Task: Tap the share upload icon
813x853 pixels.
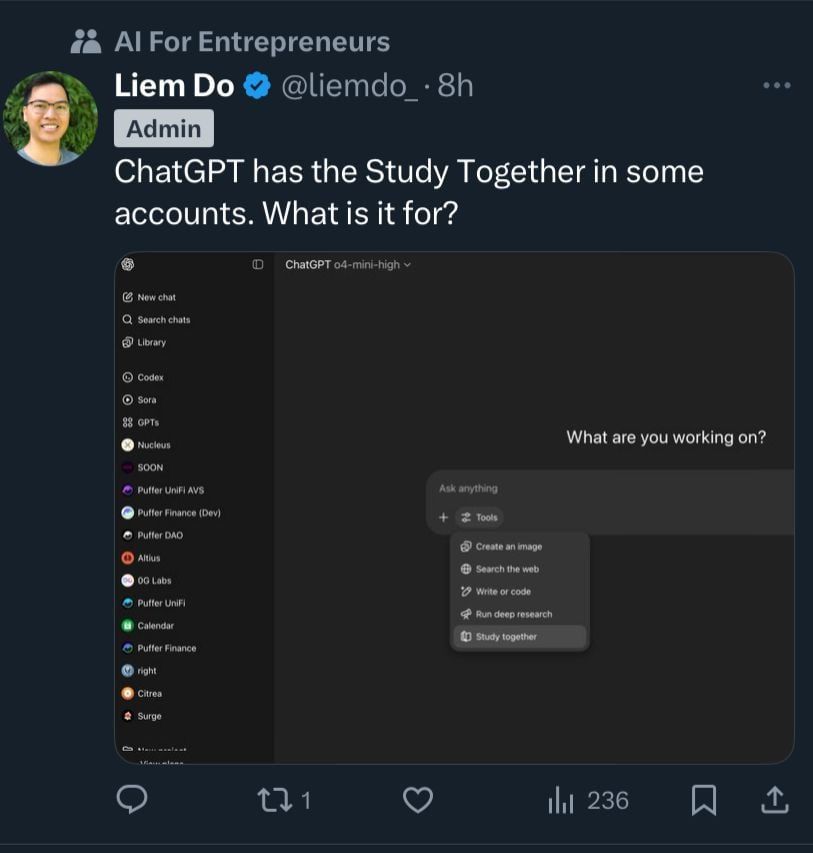Action: 775,799
